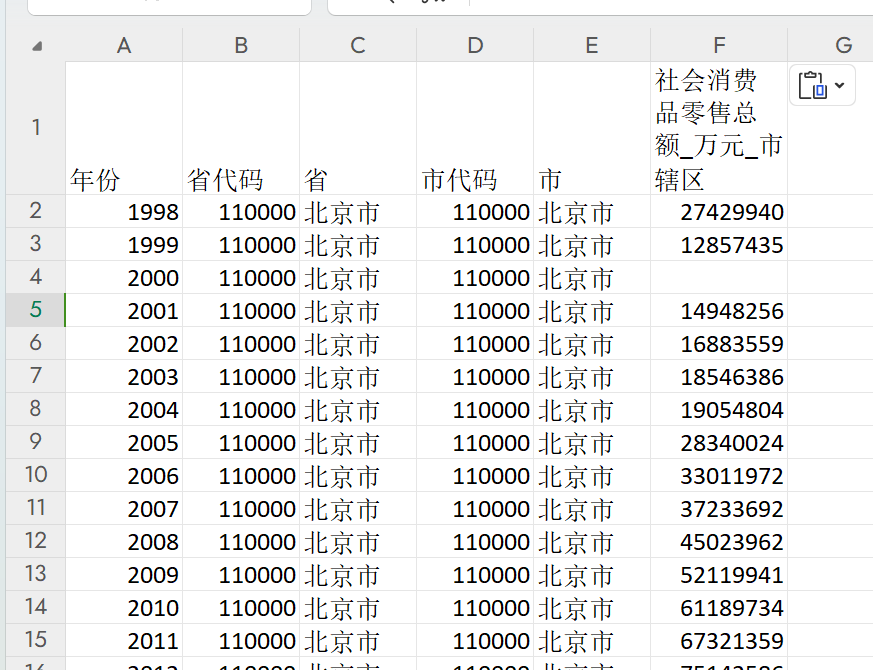The width and height of the screenshot is (873, 670).
Task: Open the Paste Options button
Action: click(822, 85)
